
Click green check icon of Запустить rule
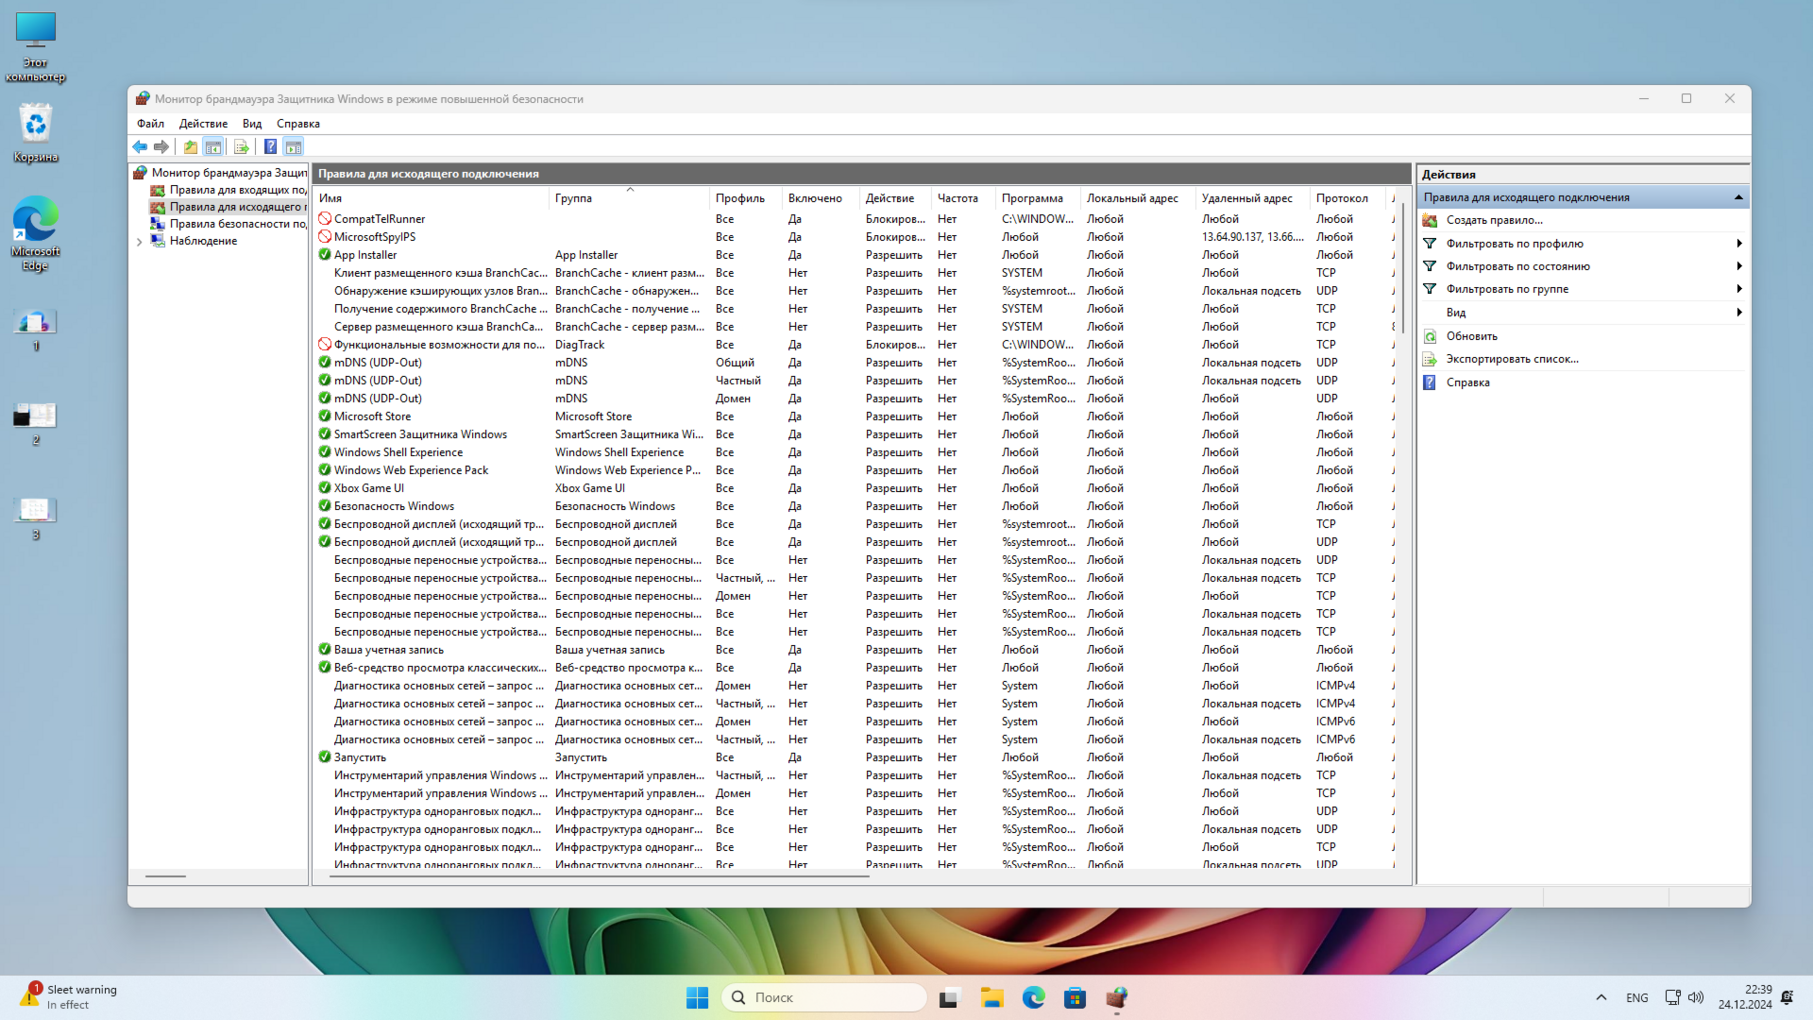tap(324, 757)
